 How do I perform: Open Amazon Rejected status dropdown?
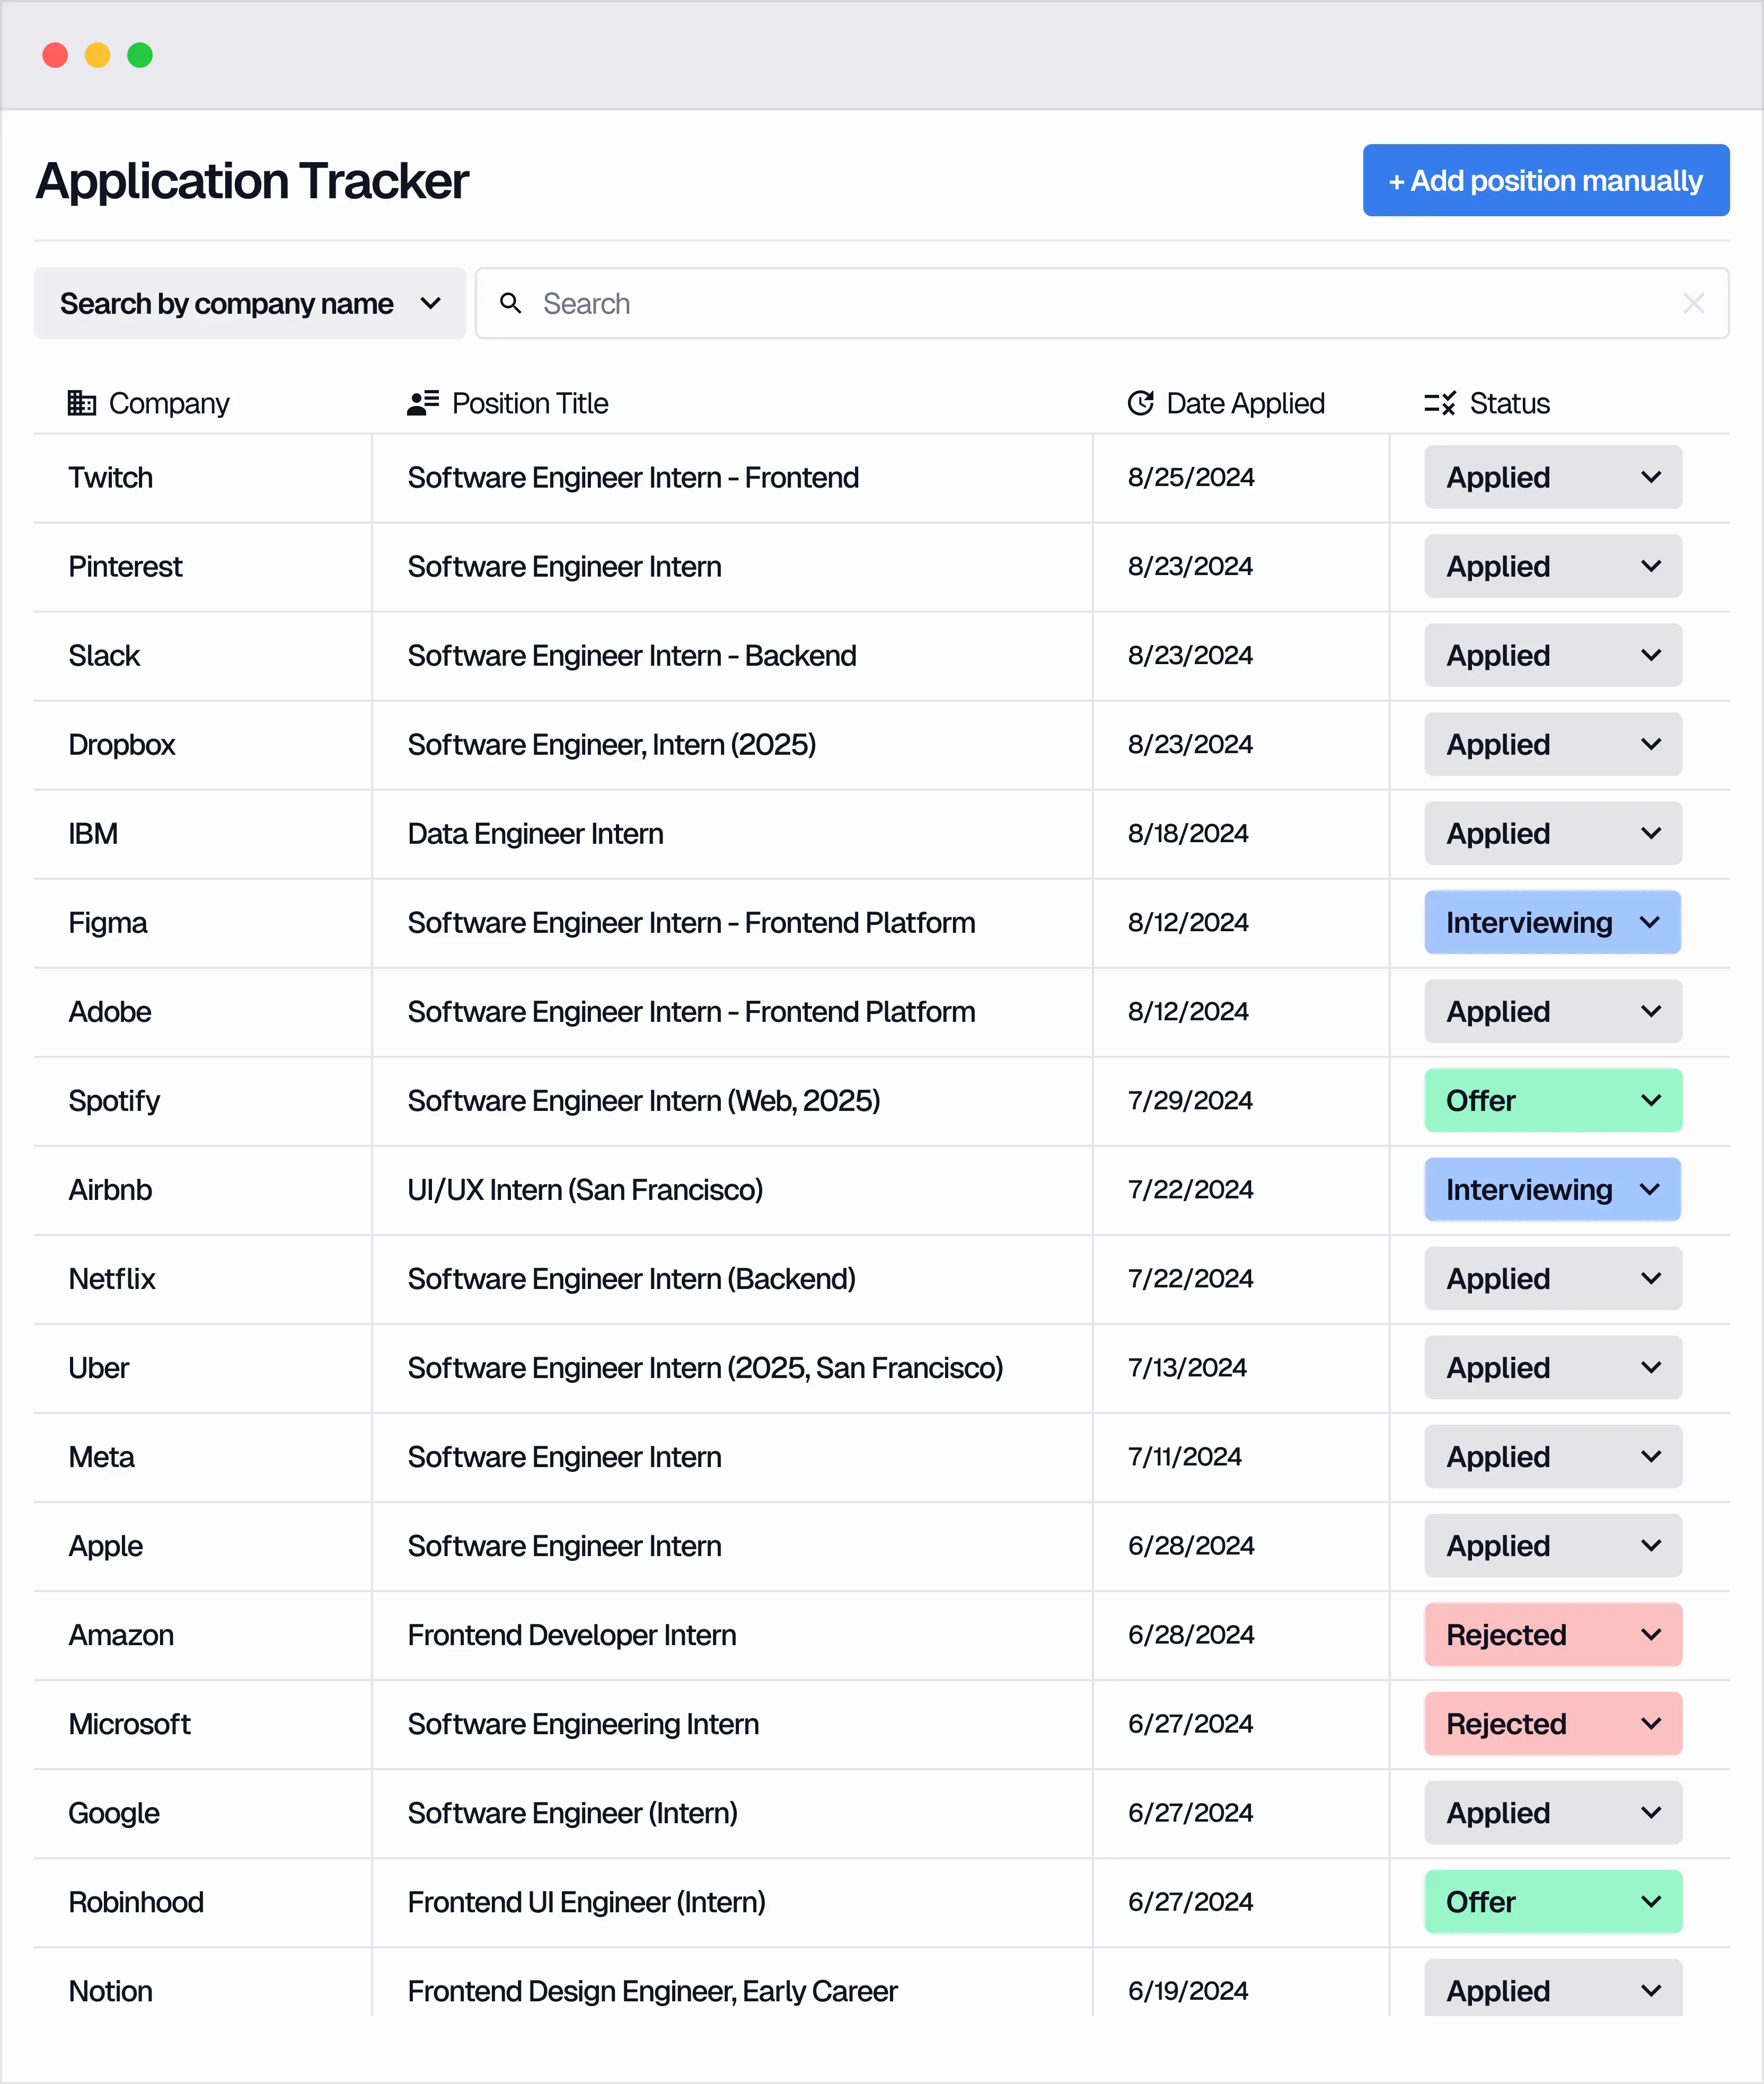click(x=1552, y=1635)
